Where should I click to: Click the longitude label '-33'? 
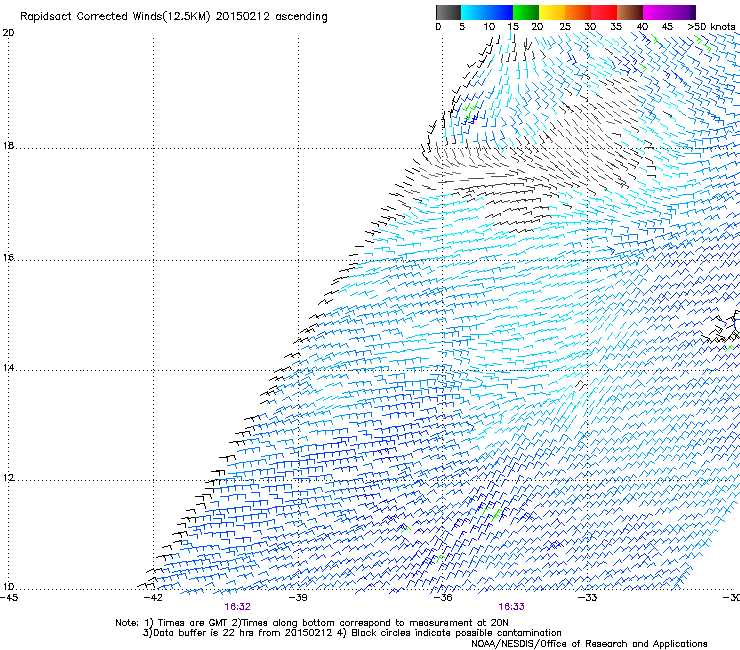click(x=587, y=598)
